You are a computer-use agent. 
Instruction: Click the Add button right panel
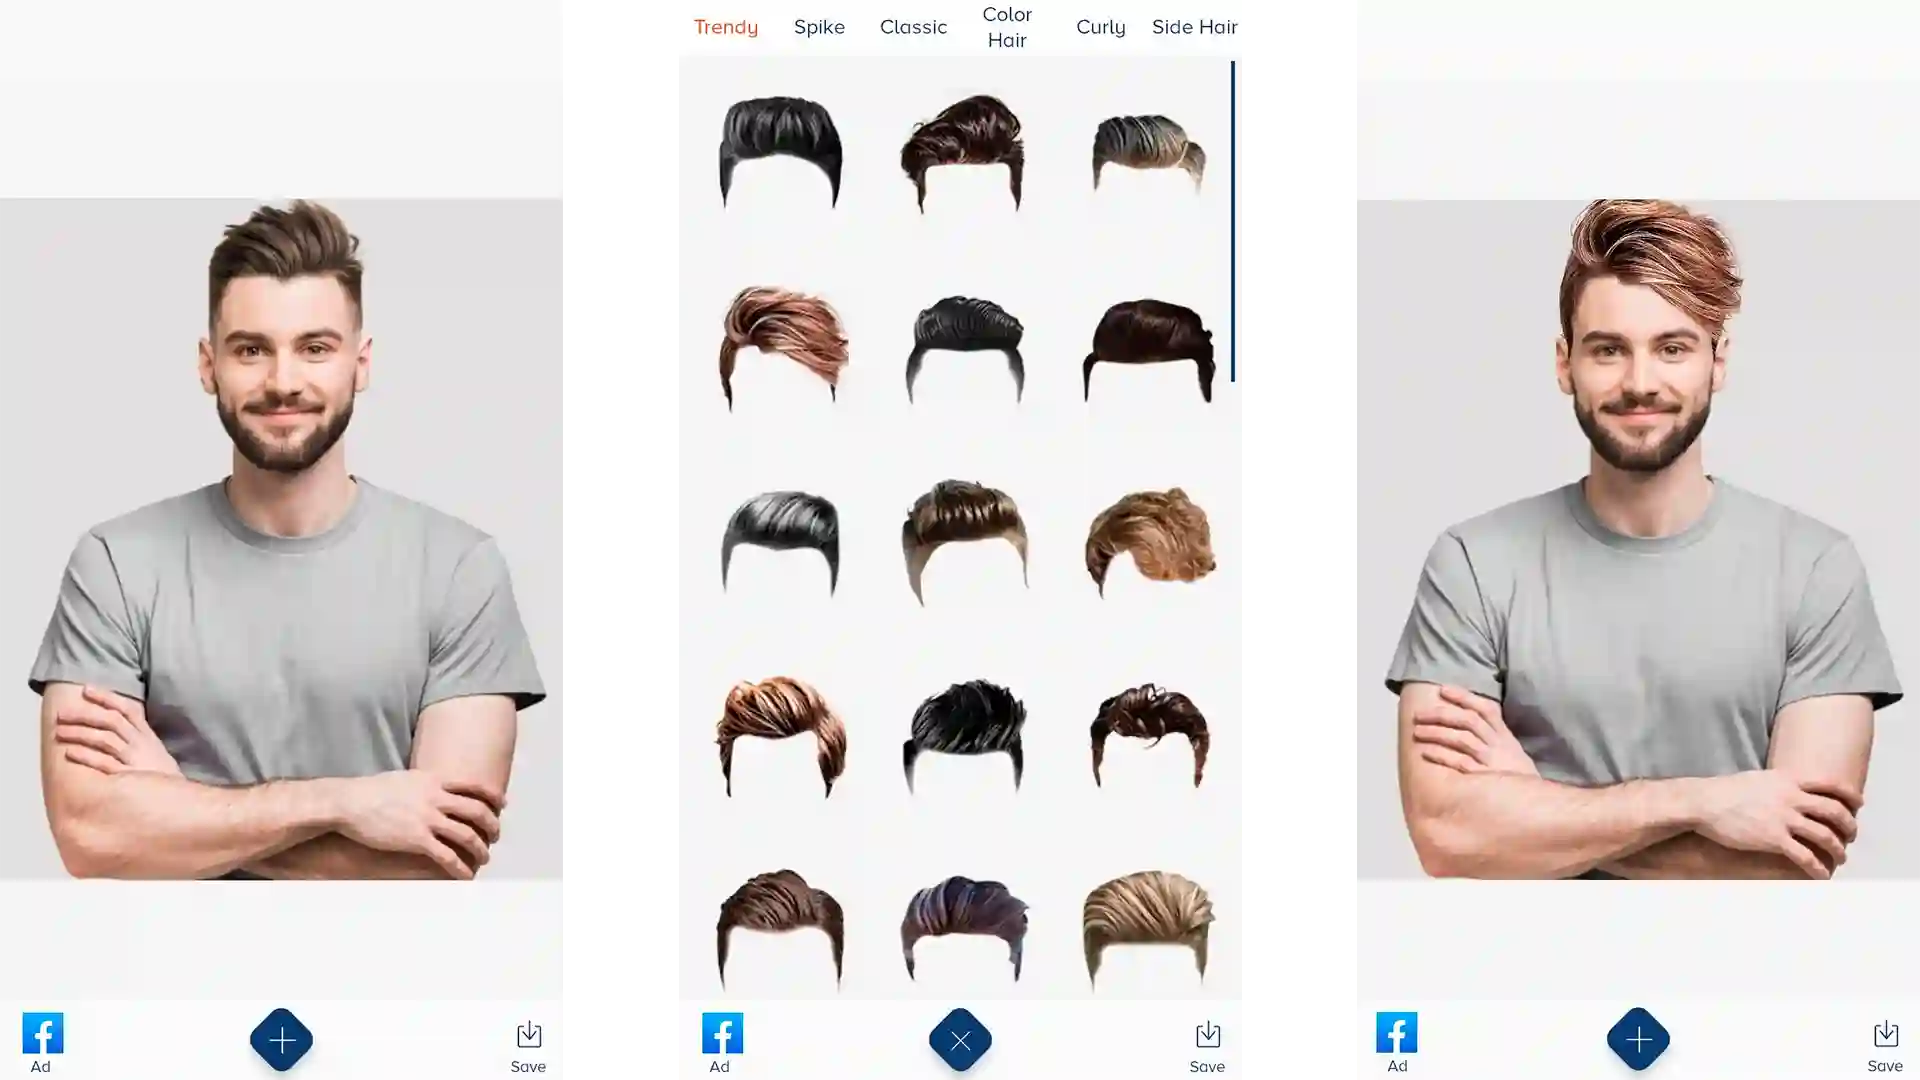(1639, 1040)
